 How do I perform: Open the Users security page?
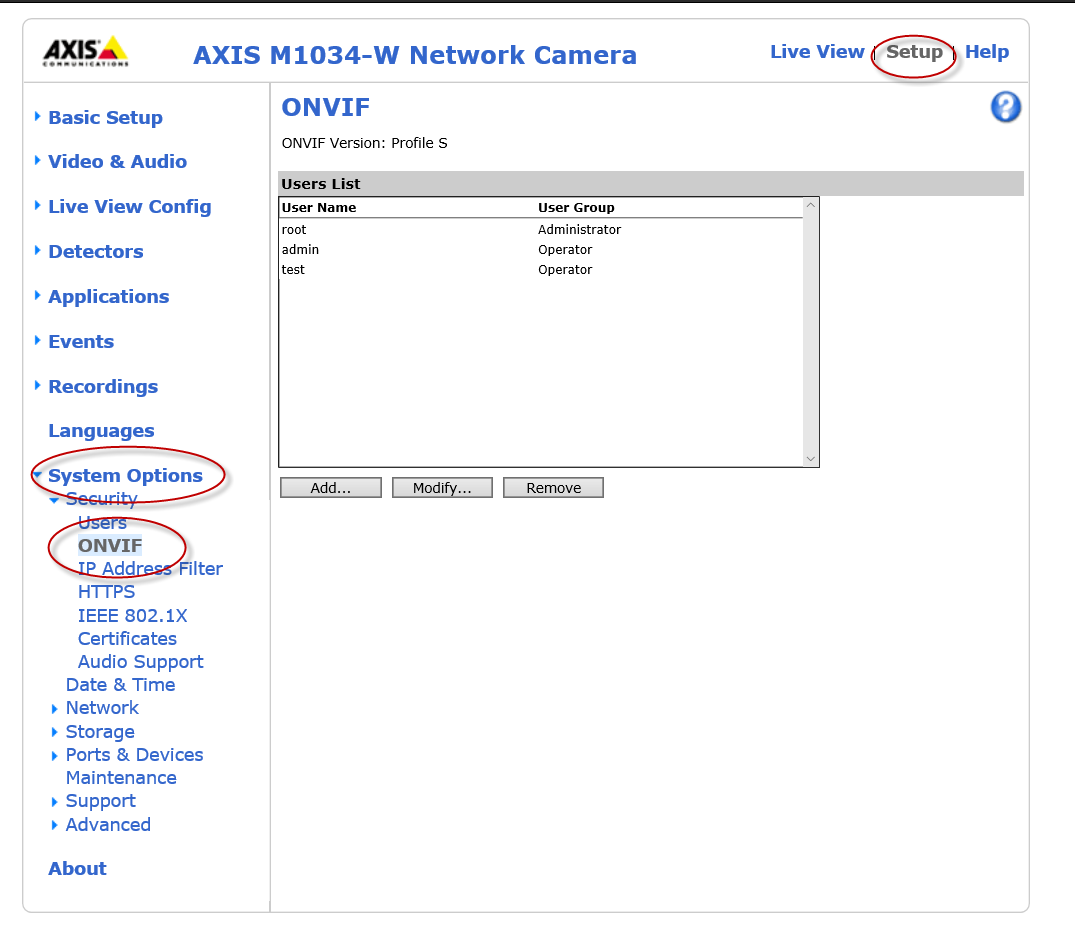coord(102,523)
